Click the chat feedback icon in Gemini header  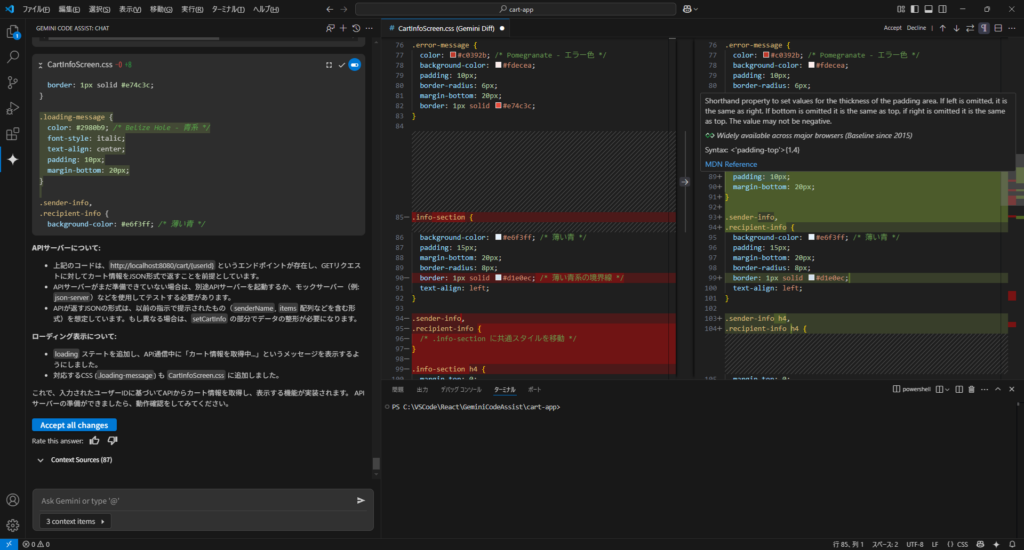(x=330, y=28)
